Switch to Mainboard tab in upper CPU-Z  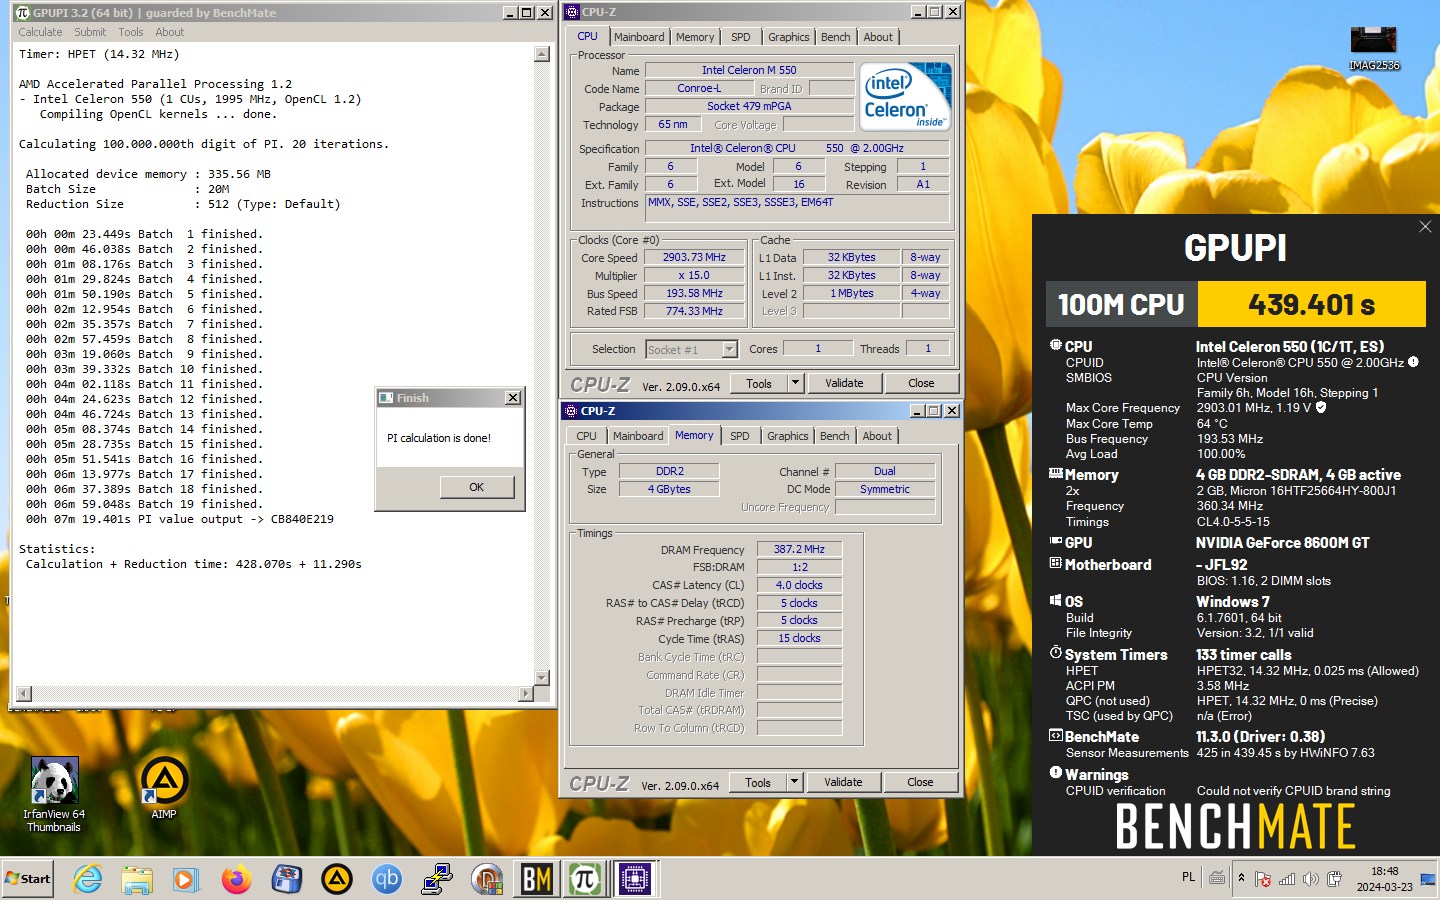tap(639, 37)
